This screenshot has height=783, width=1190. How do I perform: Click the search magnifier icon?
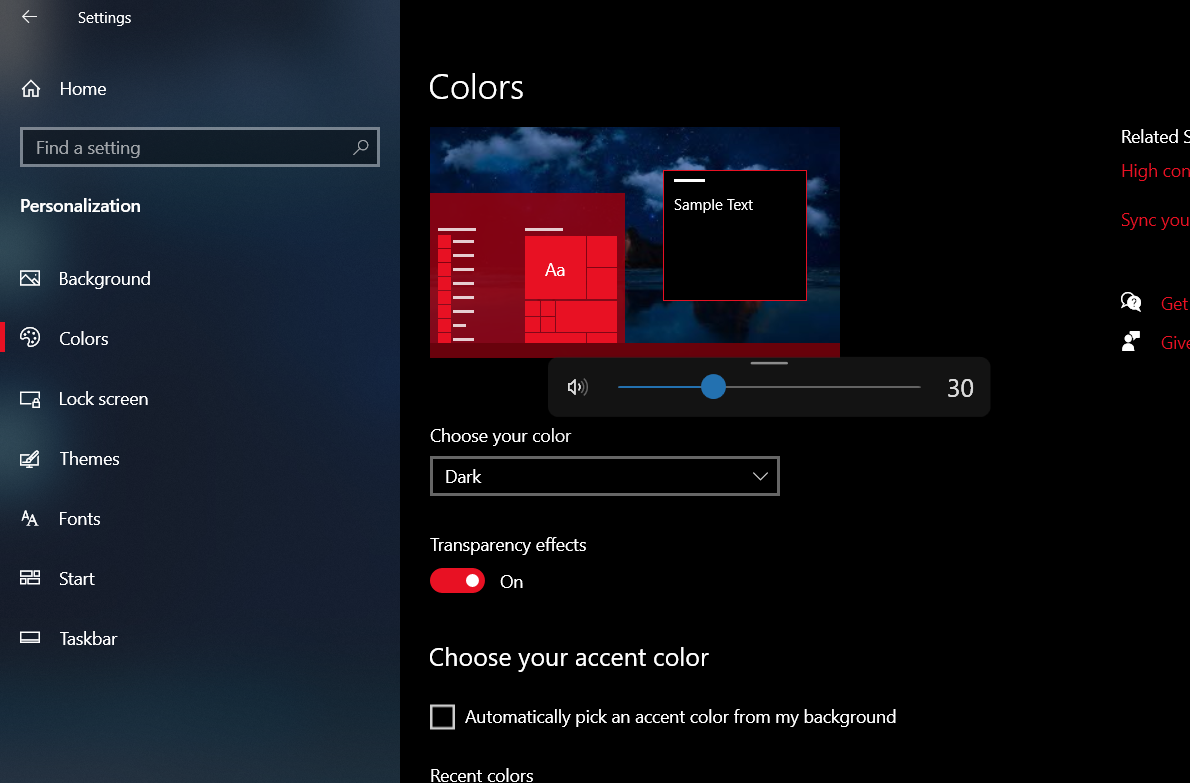point(360,147)
